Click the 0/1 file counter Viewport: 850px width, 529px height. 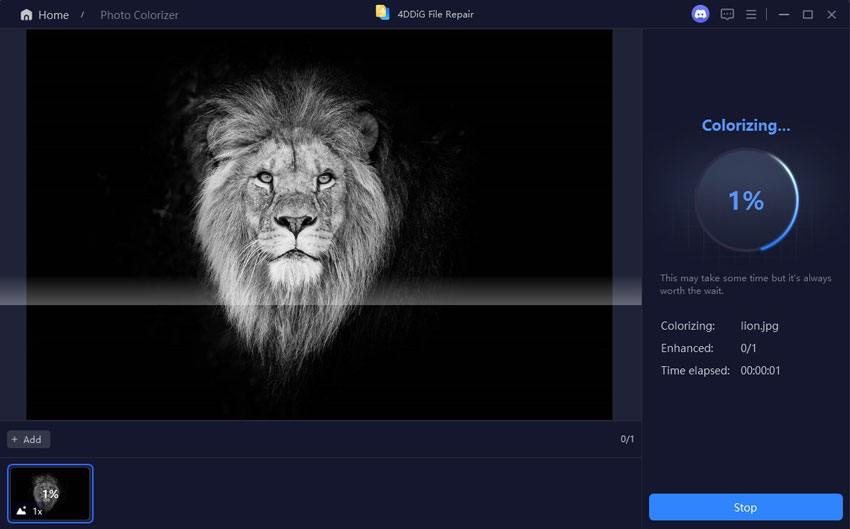(627, 439)
